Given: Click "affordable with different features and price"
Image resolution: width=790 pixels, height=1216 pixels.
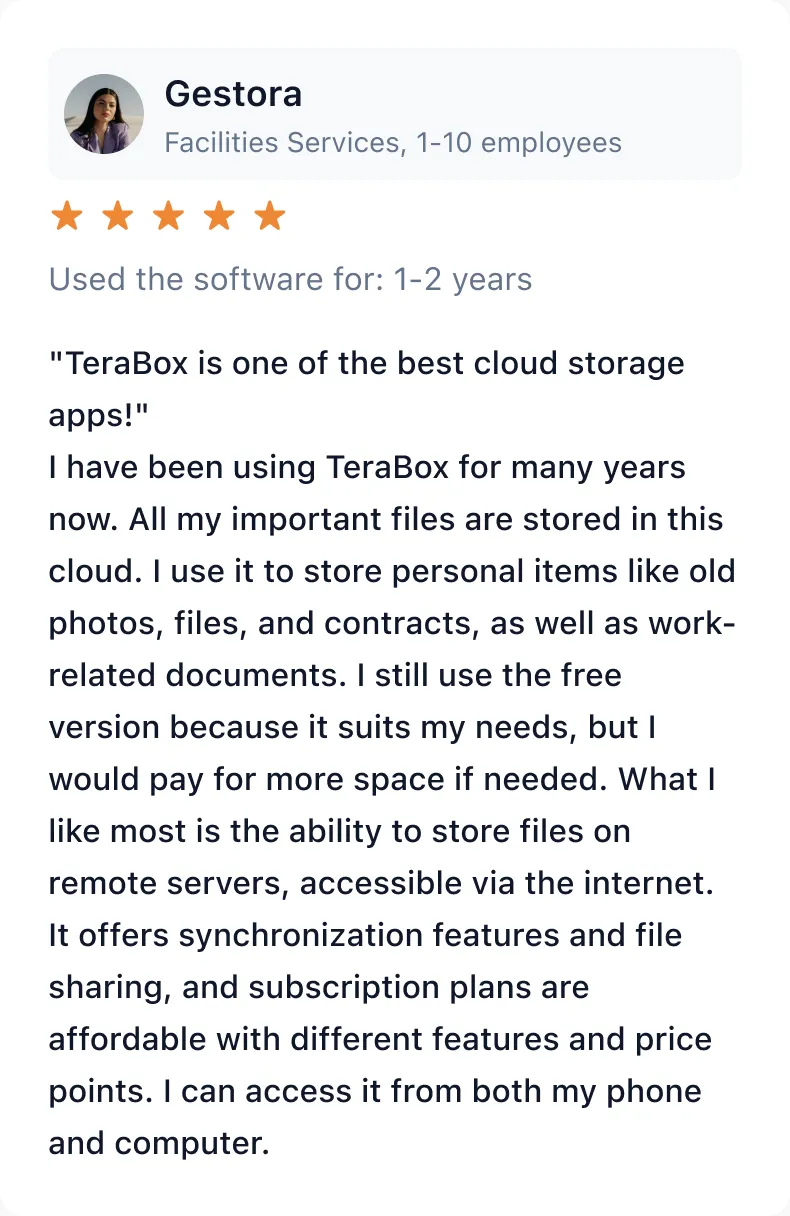Looking at the screenshot, I should pyautogui.click(x=380, y=1039).
